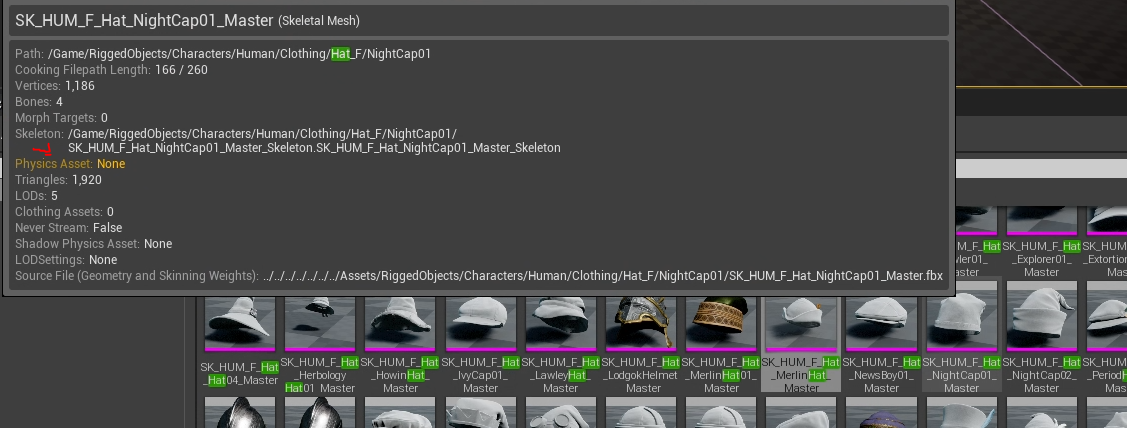1127x428 pixels.
Task: Click the 'Never Stream: False' line
Action: point(68,227)
